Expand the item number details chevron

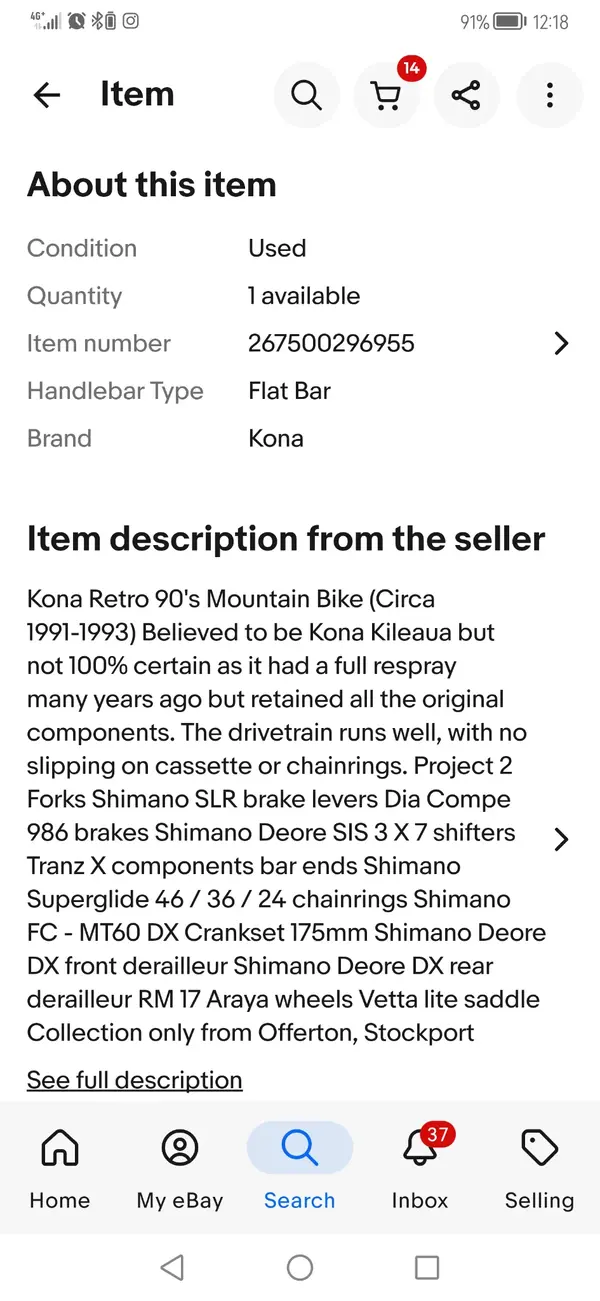[561, 343]
